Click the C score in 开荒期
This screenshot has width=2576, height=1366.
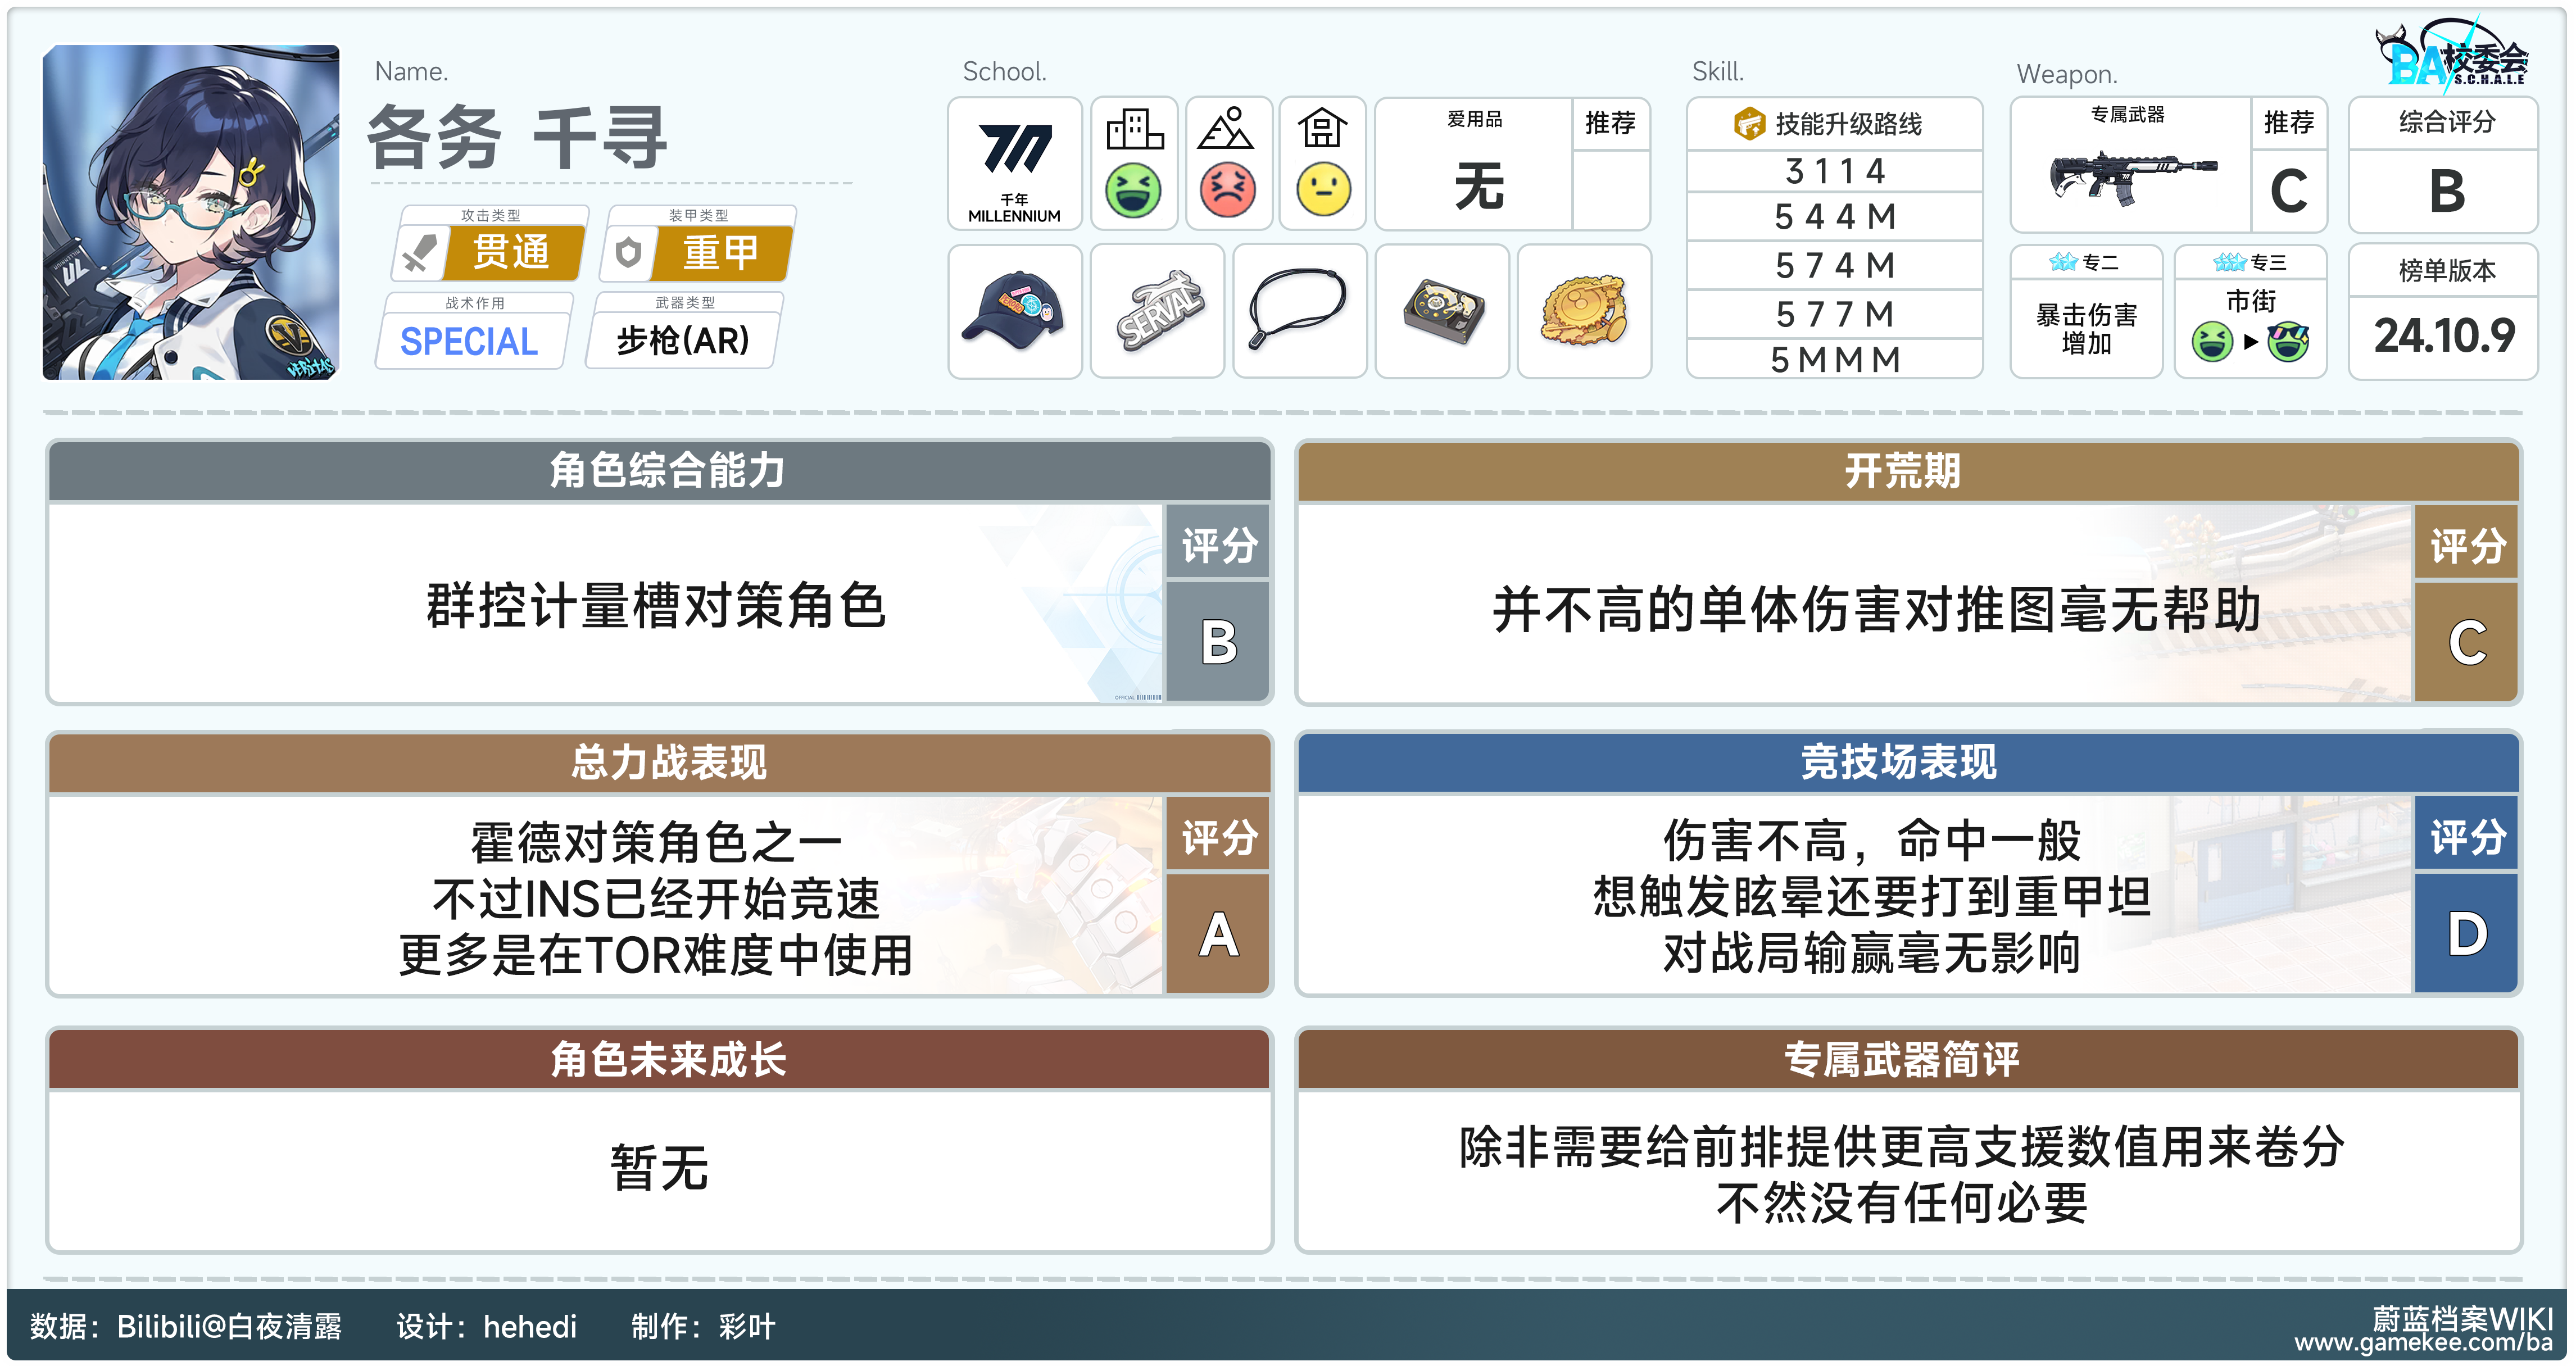click(x=2466, y=642)
